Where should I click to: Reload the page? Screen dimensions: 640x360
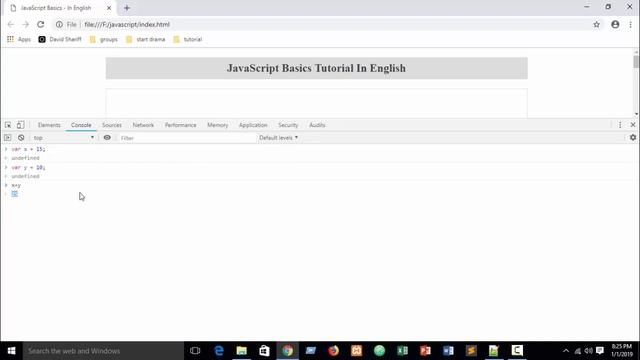click(x=40, y=24)
